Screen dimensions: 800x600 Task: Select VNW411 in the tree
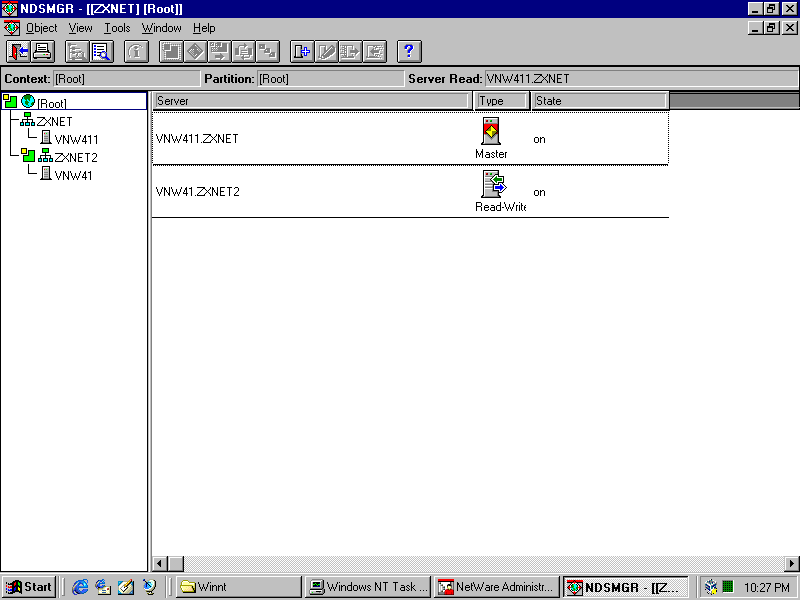point(77,140)
